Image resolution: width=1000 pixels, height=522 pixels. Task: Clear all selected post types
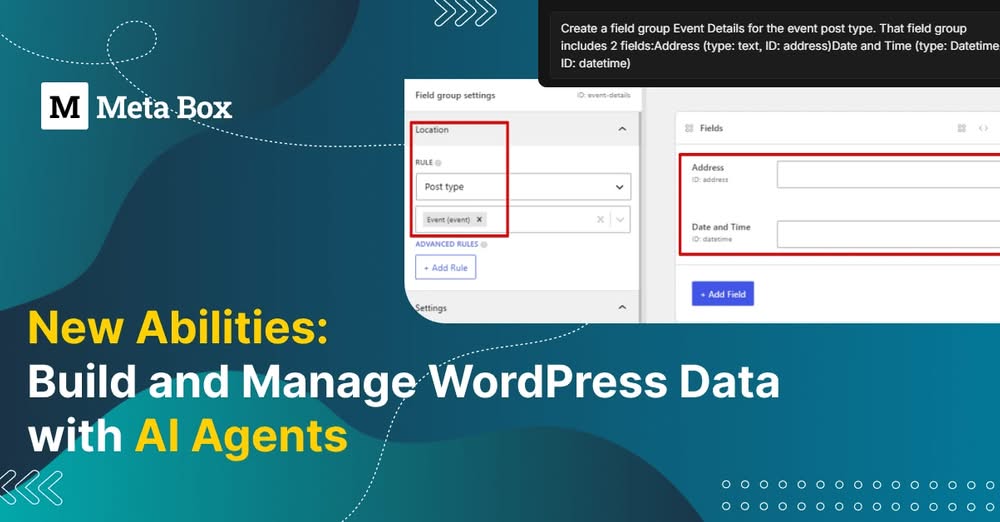600,220
